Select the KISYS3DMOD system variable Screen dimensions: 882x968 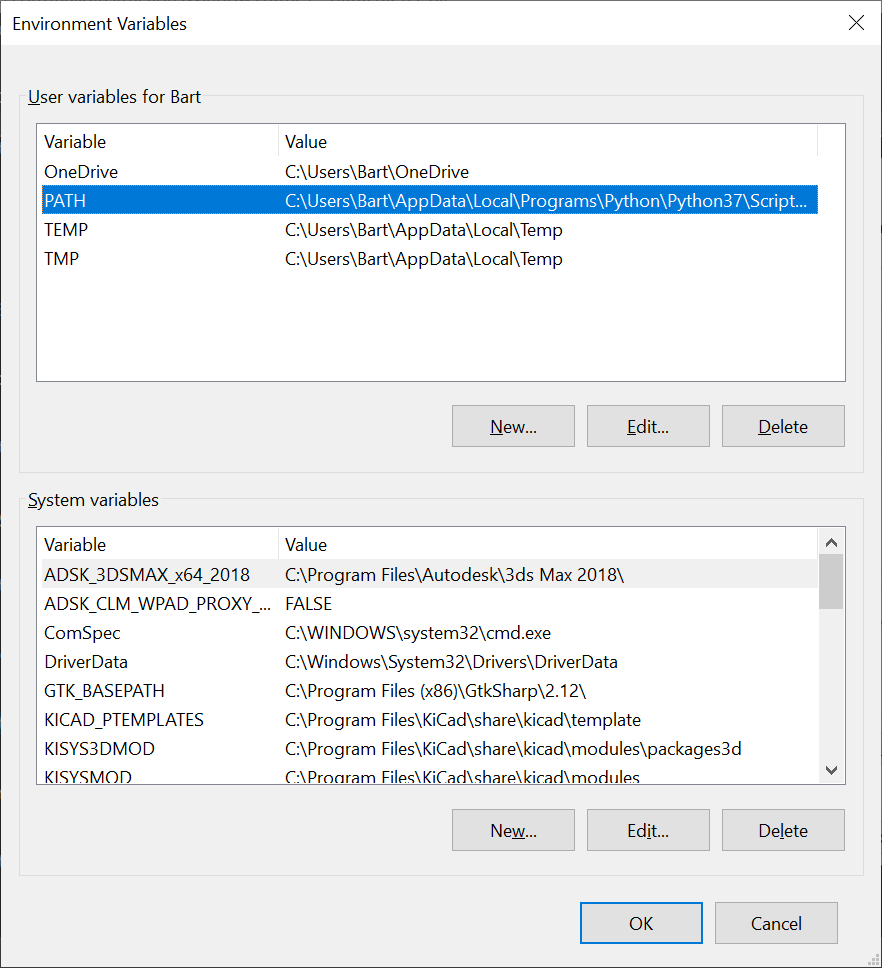coord(430,749)
